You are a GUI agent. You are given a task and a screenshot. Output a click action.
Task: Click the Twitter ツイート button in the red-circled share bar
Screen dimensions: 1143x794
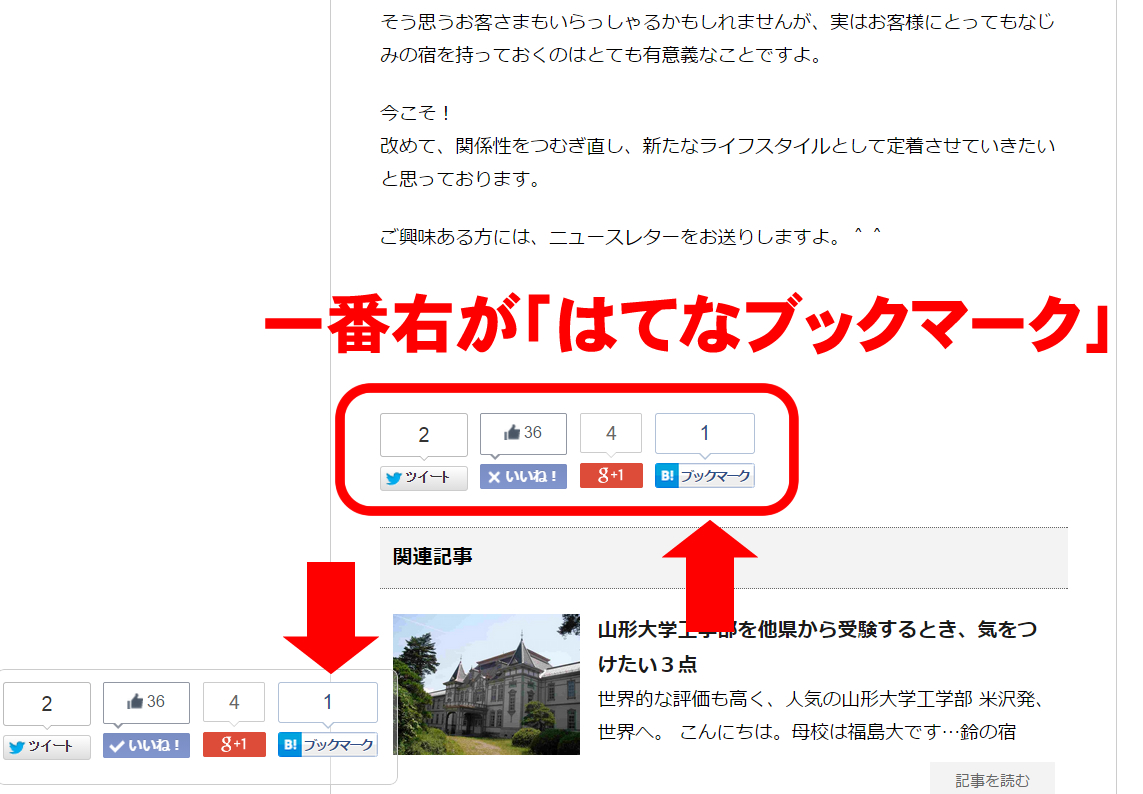point(423,477)
